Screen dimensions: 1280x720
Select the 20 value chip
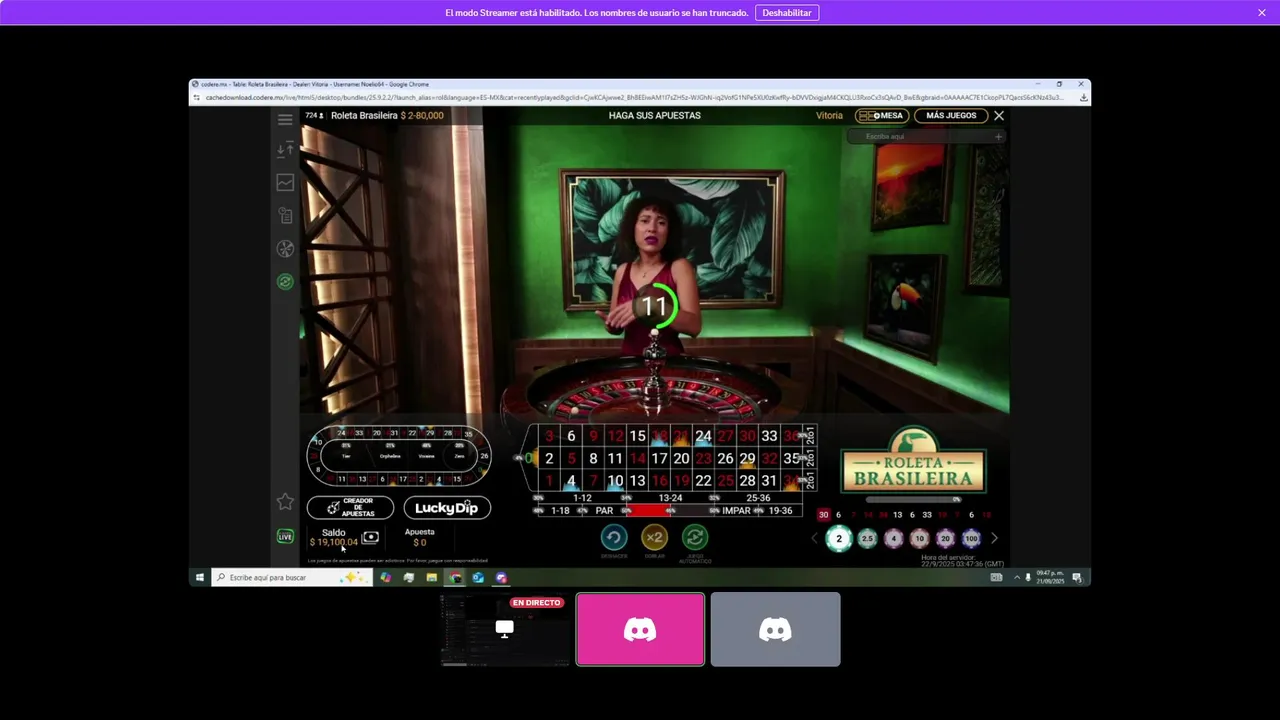pyautogui.click(x=945, y=539)
